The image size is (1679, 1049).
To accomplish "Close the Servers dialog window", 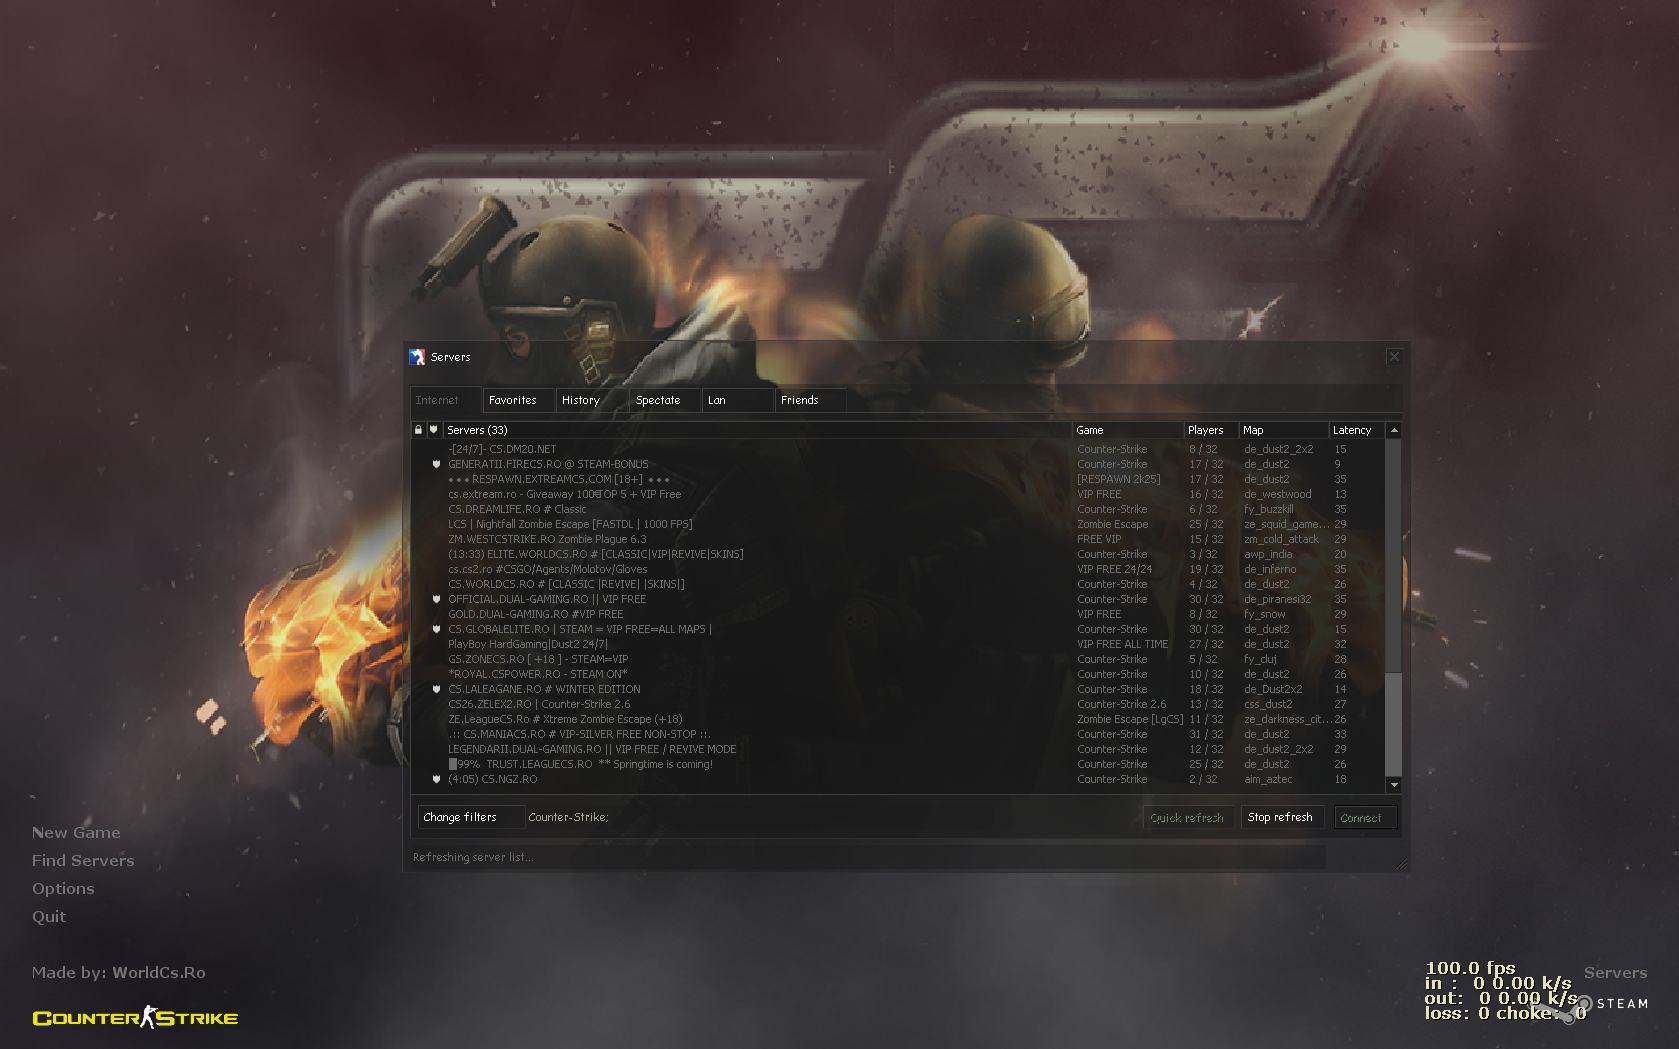I will coord(1394,357).
